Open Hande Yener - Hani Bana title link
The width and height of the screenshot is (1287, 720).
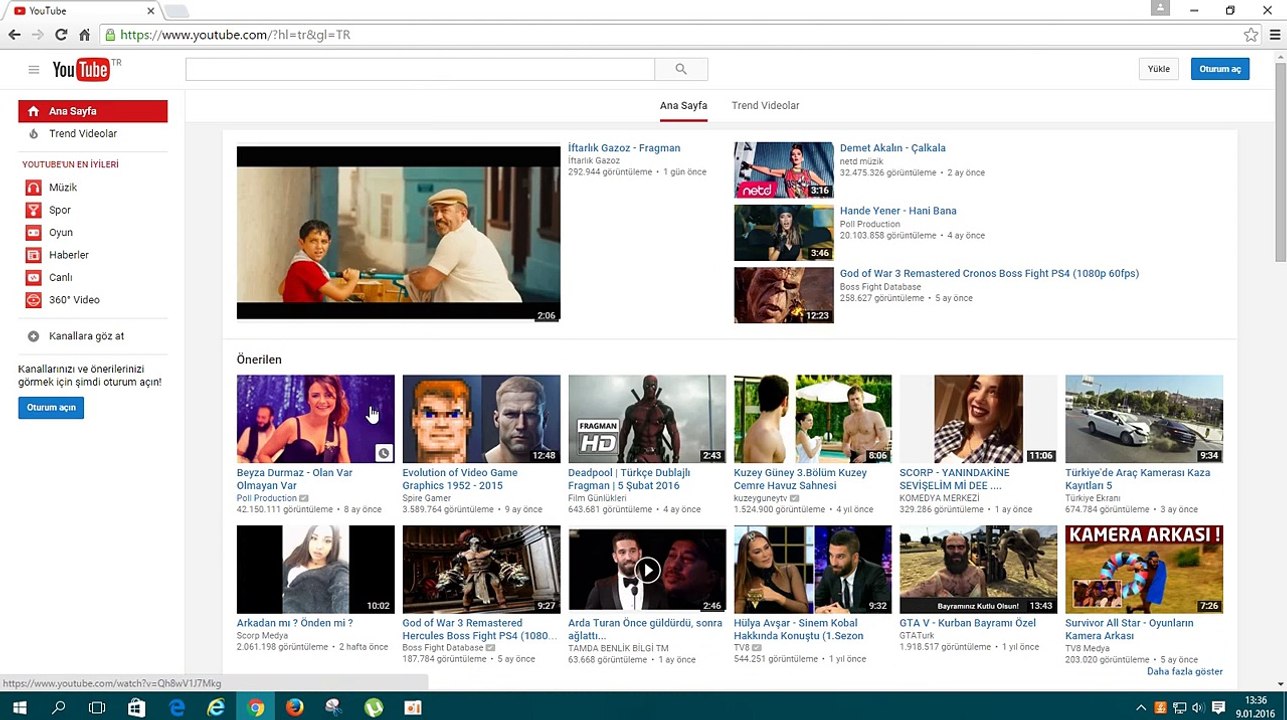pyautogui.click(x=898, y=211)
